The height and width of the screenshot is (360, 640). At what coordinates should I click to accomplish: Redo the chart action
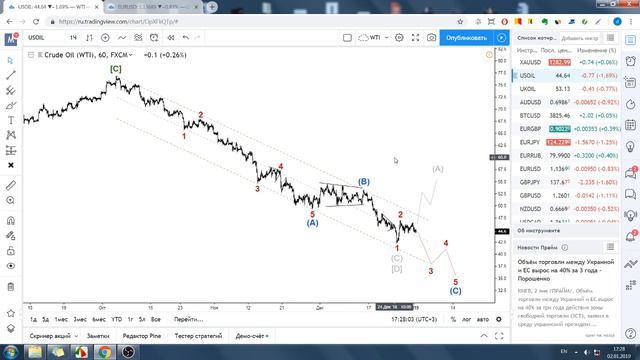(197, 38)
